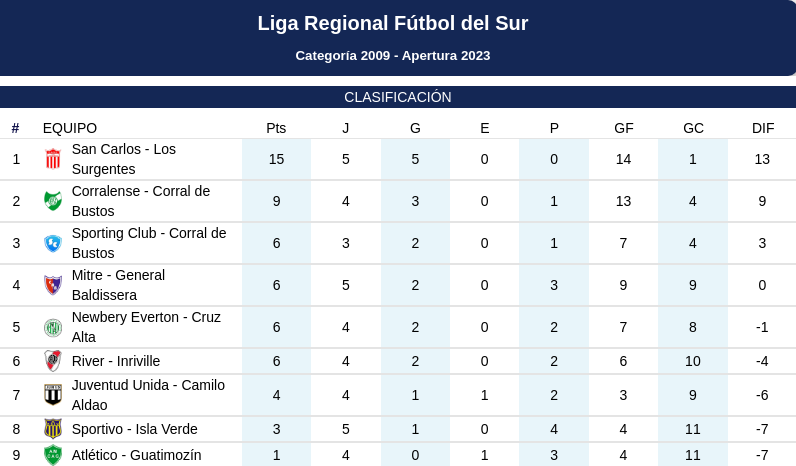Click the Sporting Club light blue crest
796x466 pixels.
(x=53, y=243)
